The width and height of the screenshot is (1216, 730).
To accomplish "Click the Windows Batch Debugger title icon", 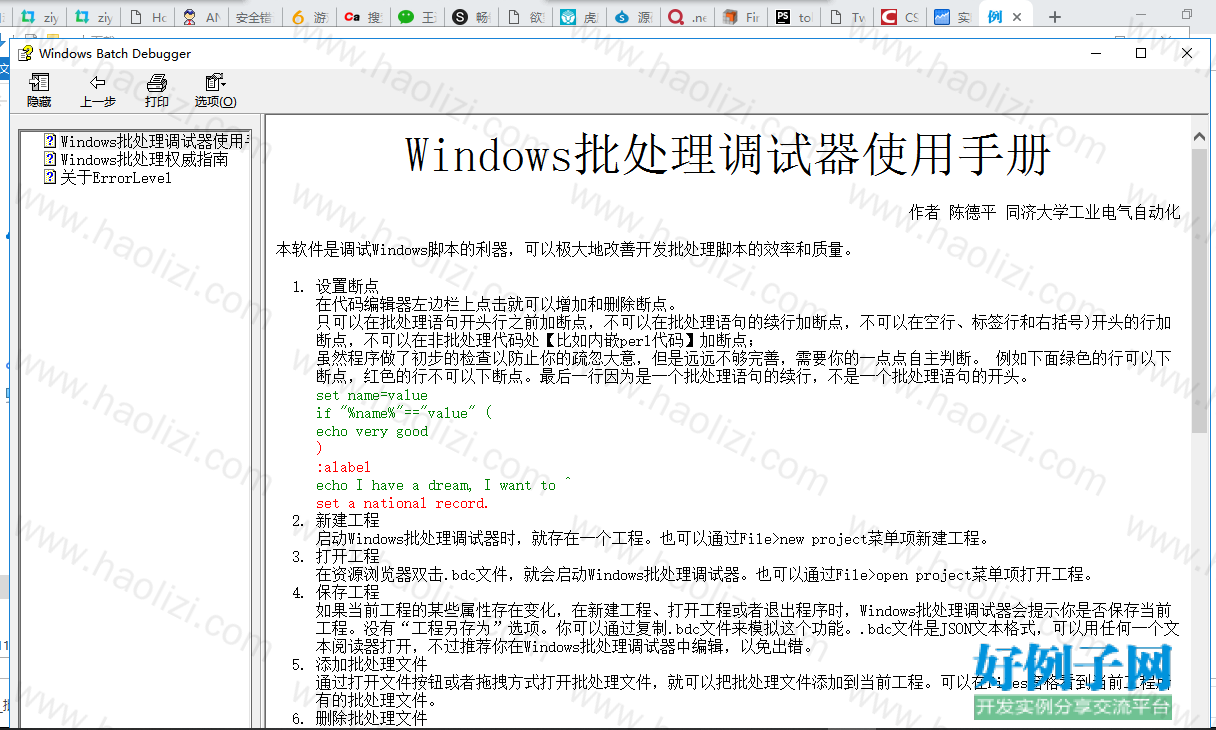I will tap(26, 53).
